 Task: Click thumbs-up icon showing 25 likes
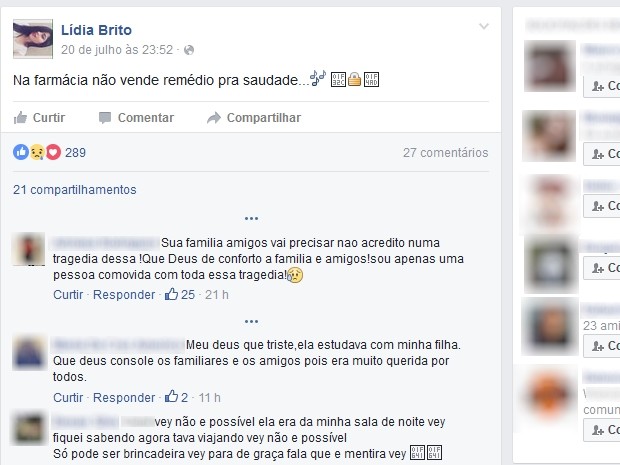(172, 294)
